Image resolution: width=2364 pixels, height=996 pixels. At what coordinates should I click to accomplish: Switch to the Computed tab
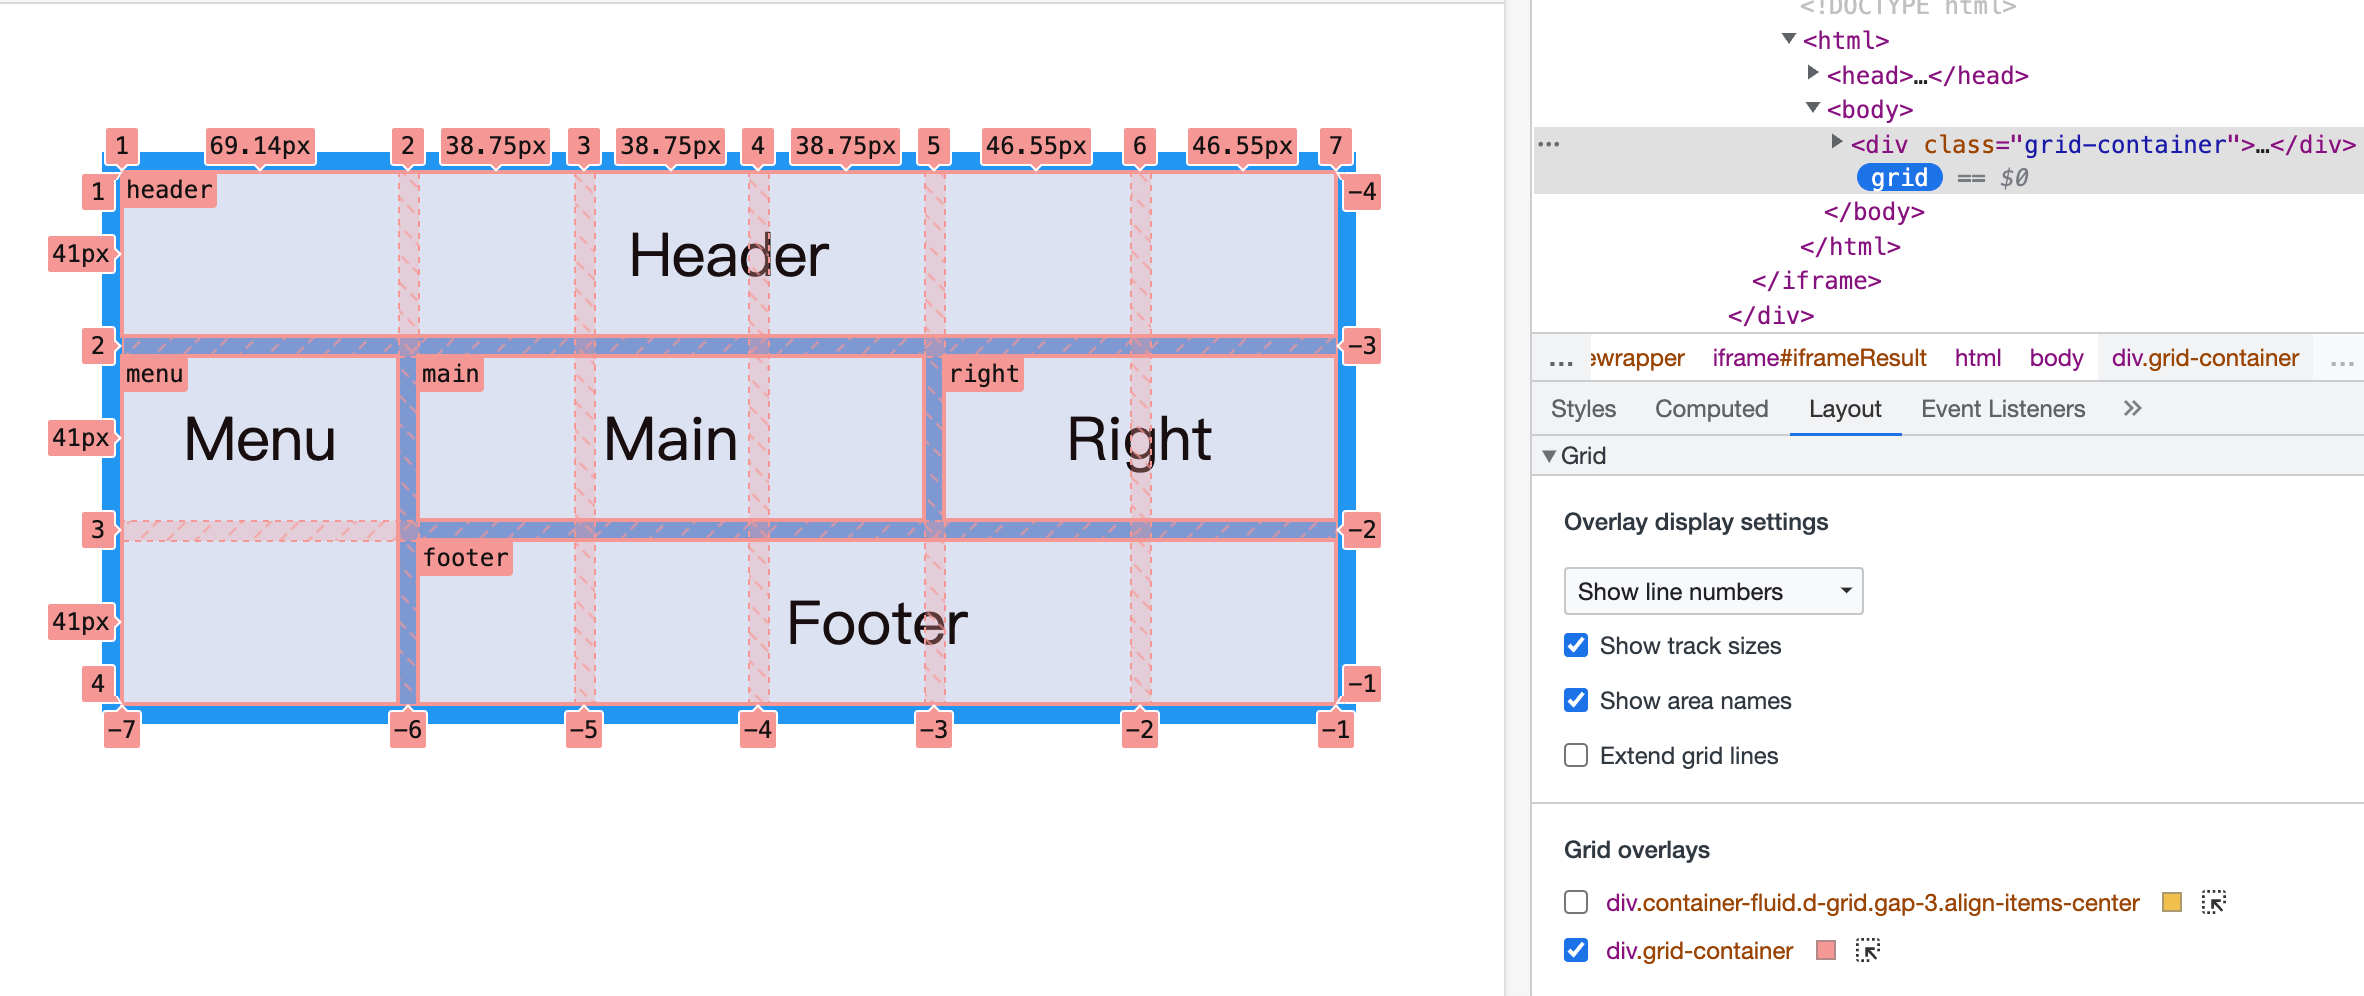click(x=1711, y=409)
